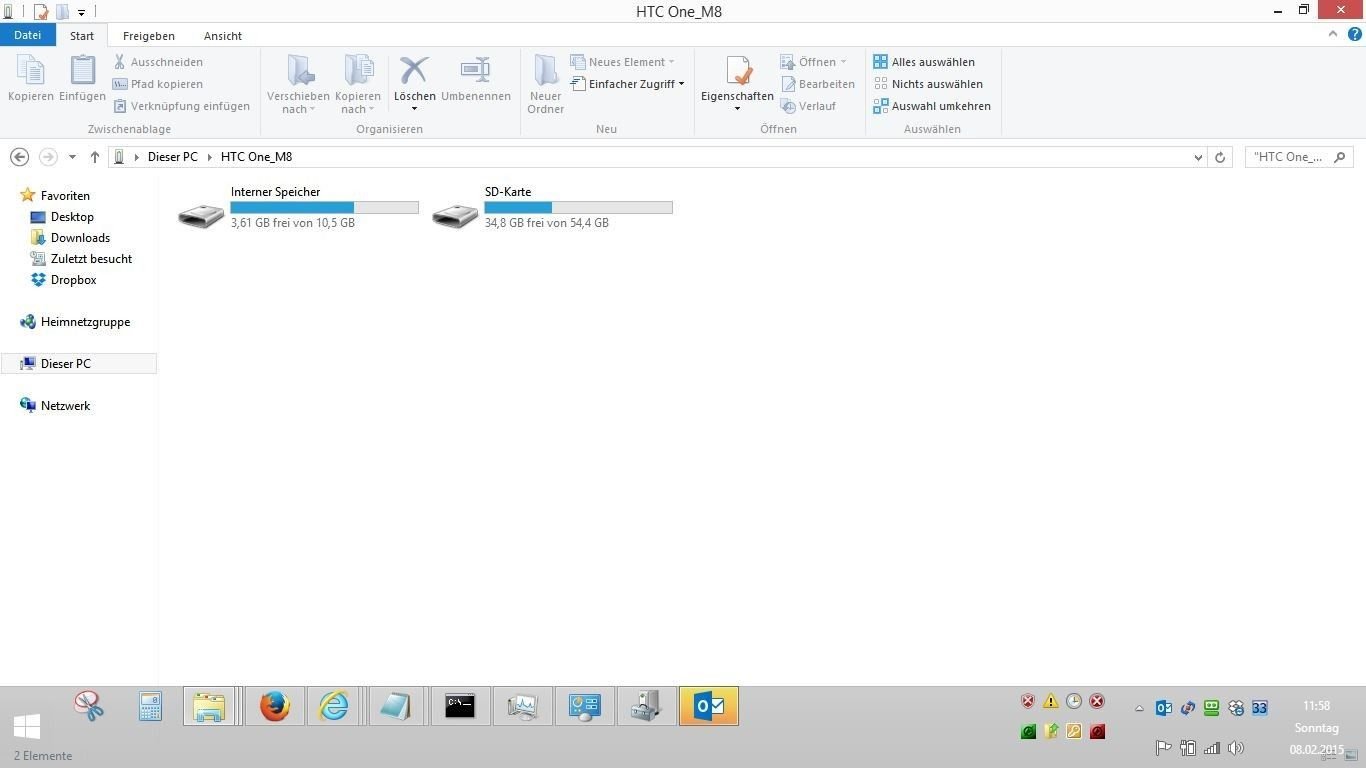Select Dieser PC in the navigation pane
Image resolution: width=1366 pixels, height=768 pixels.
point(78,364)
